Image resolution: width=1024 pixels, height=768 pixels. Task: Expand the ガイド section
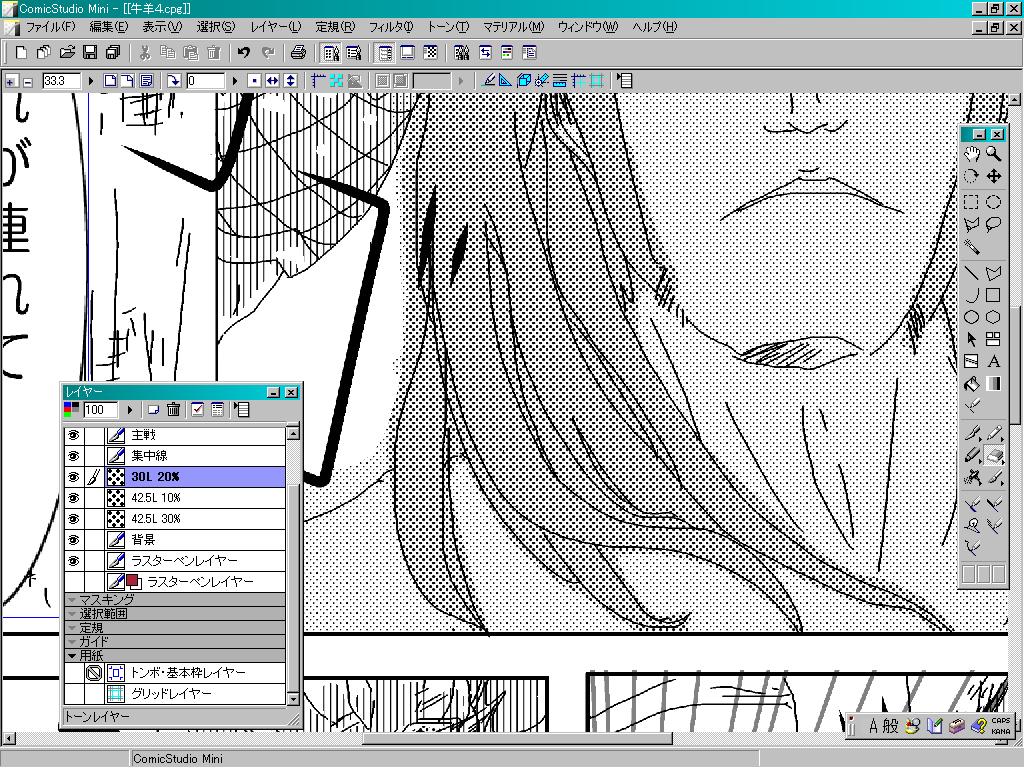pos(72,641)
